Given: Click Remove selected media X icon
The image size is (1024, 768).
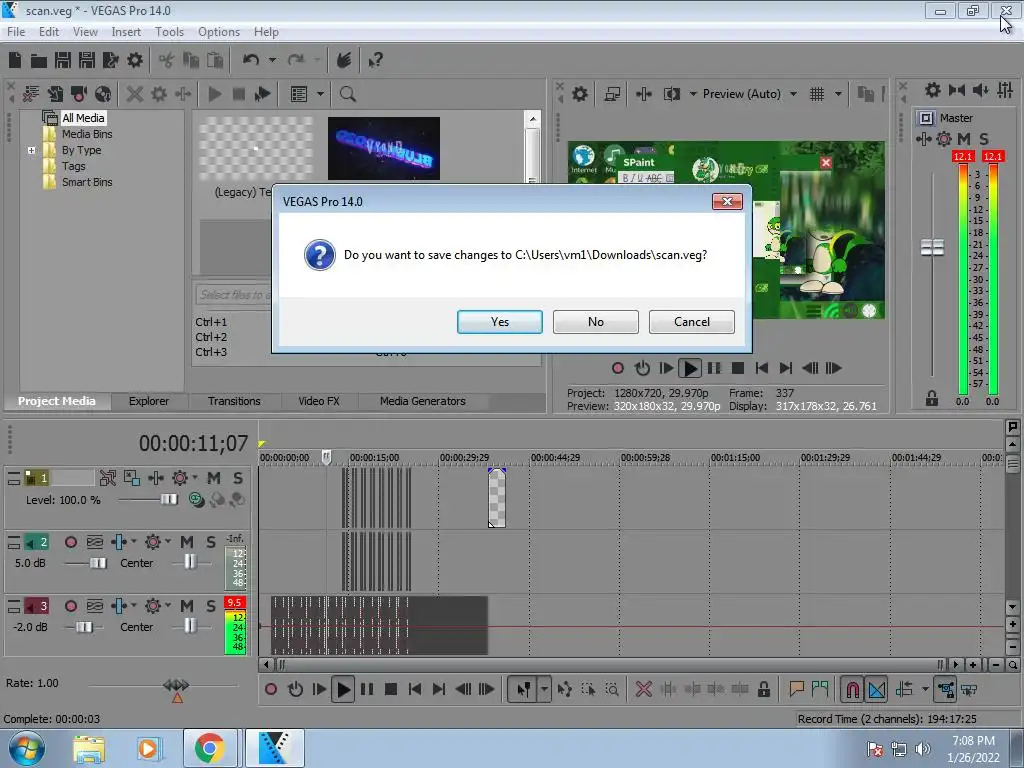Looking at the screenshot, I should (x=135, y=94).
